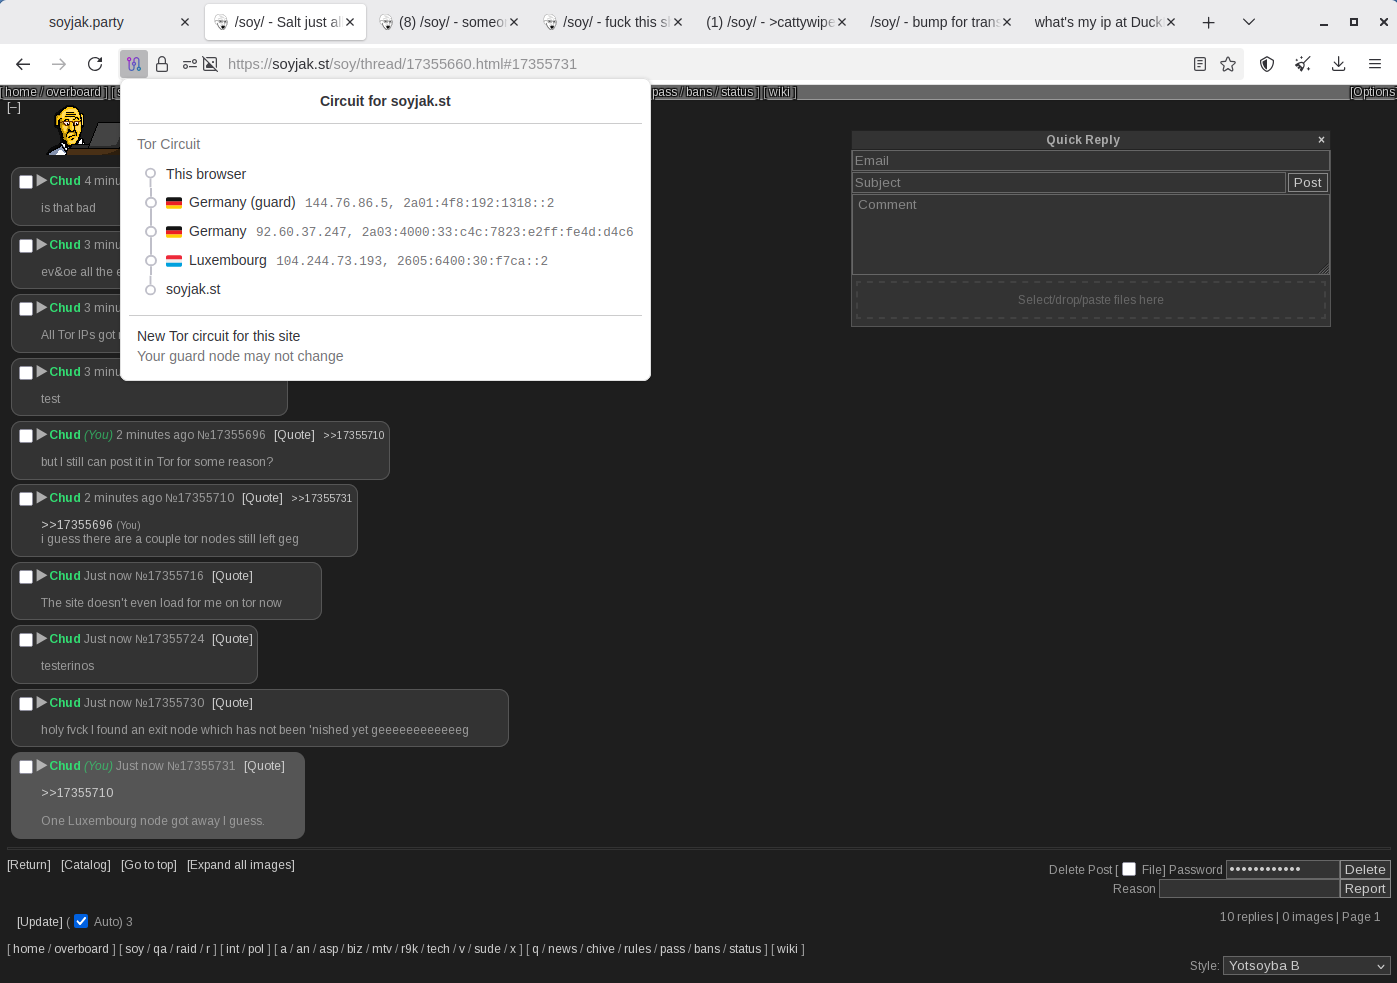Image resolution: width=1397 pixels, height=983 pixels.
Task: Open post menu arrow on 'is that bad' post
Action: pyautogui.click(x=42, y=181)
